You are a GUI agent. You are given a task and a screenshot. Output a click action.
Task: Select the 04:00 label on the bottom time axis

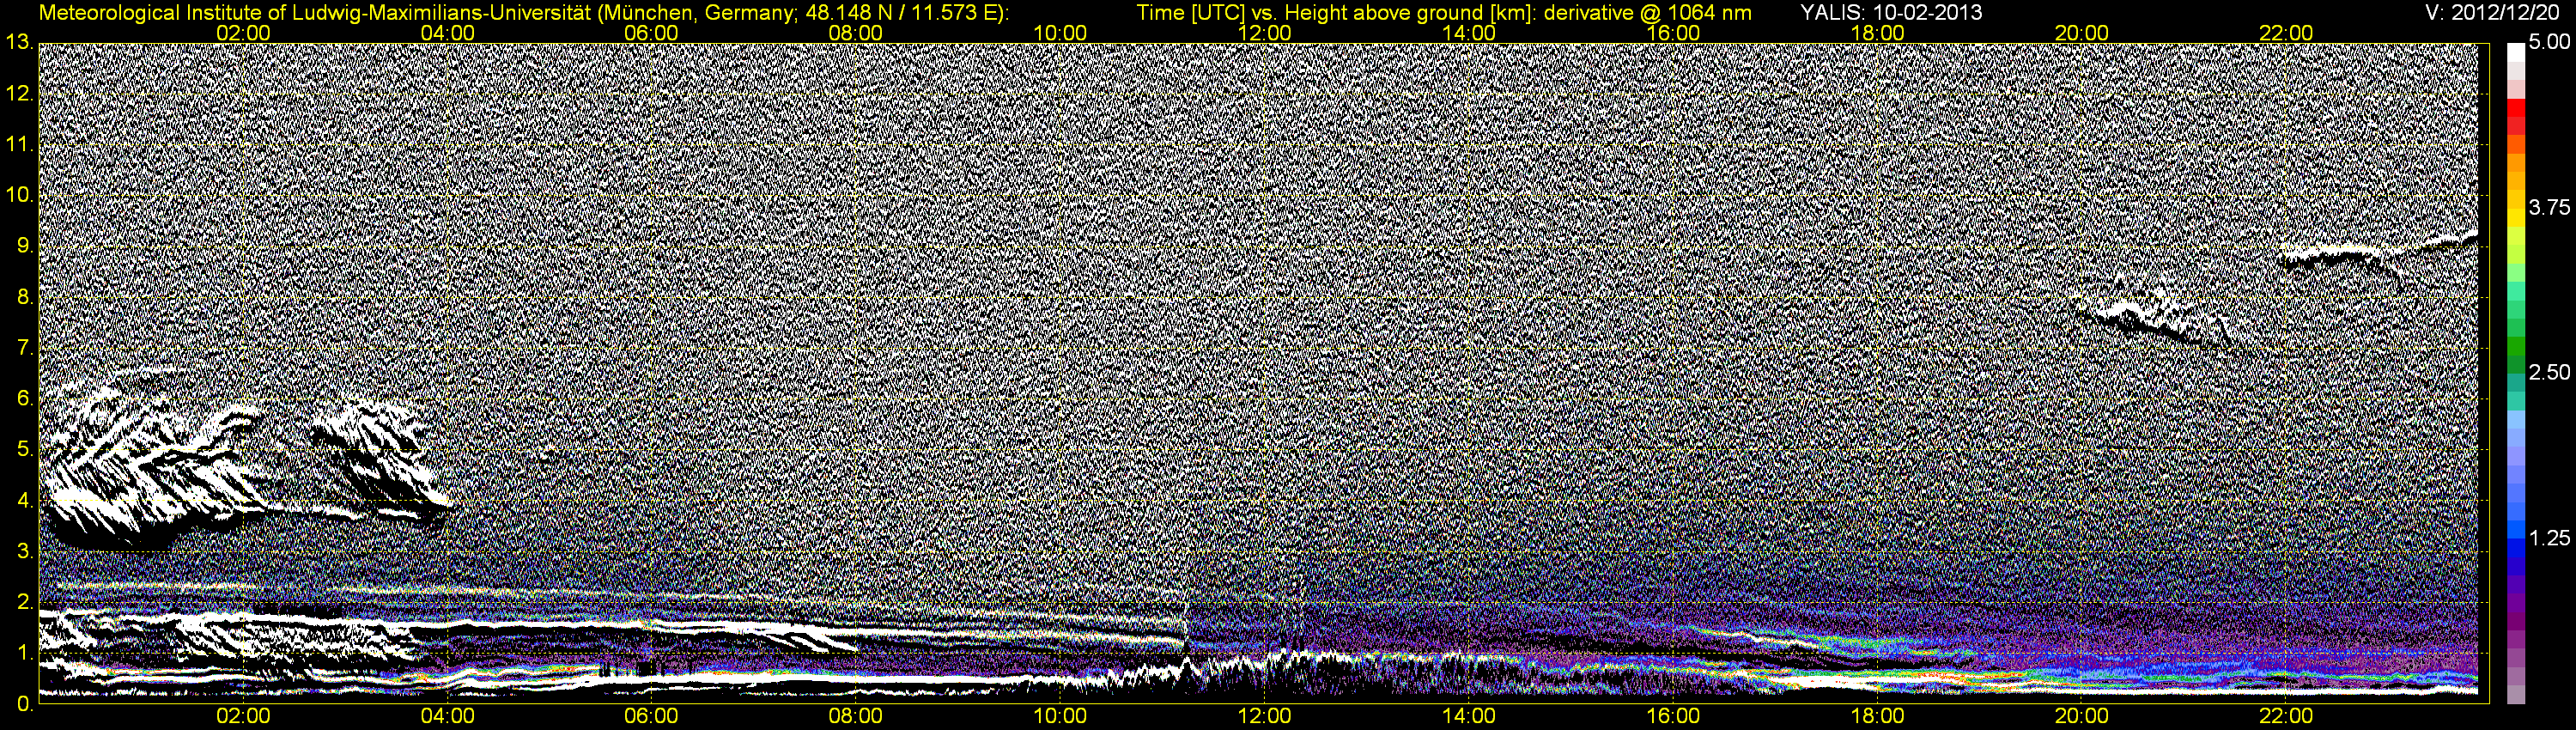coord(448,717)
